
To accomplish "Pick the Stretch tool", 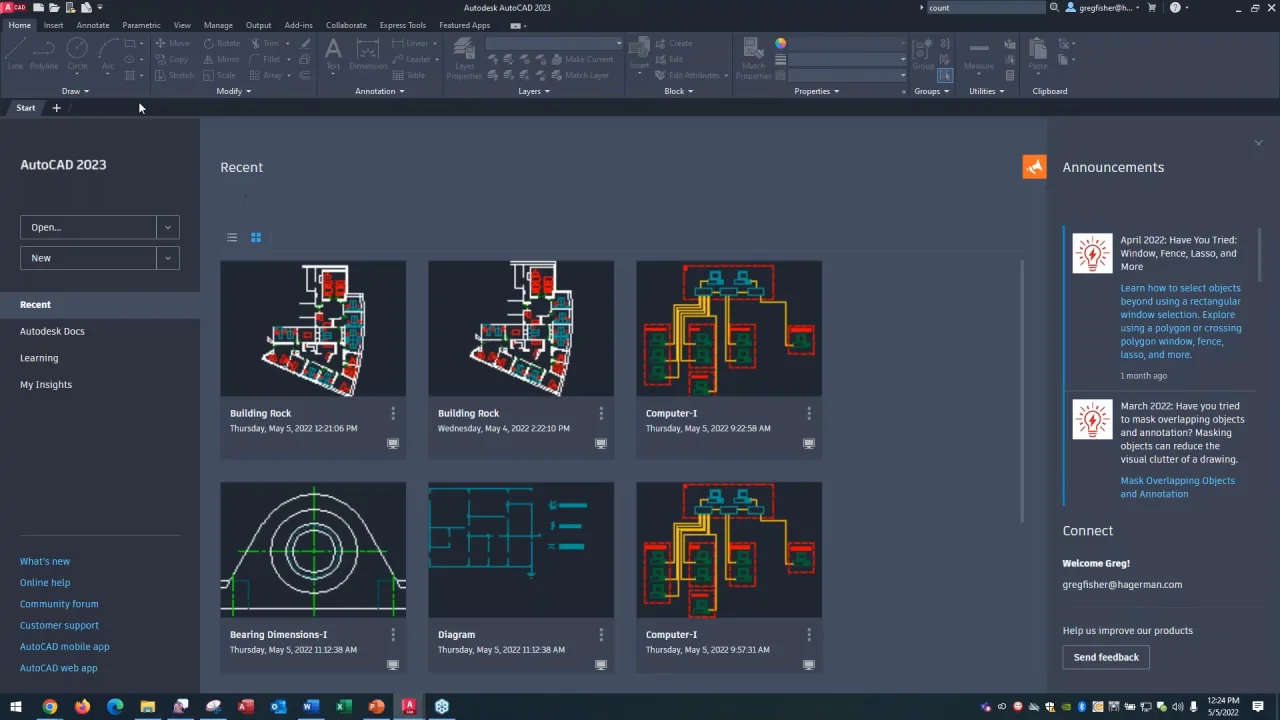I will [x=174, y=75].
